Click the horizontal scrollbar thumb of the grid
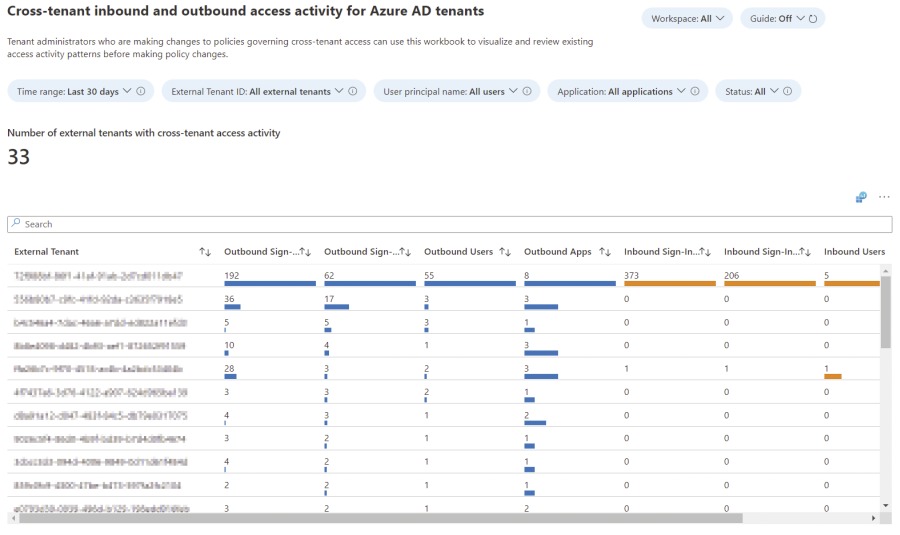This screenshot has height=535, width=900. (x=381, y=518)
